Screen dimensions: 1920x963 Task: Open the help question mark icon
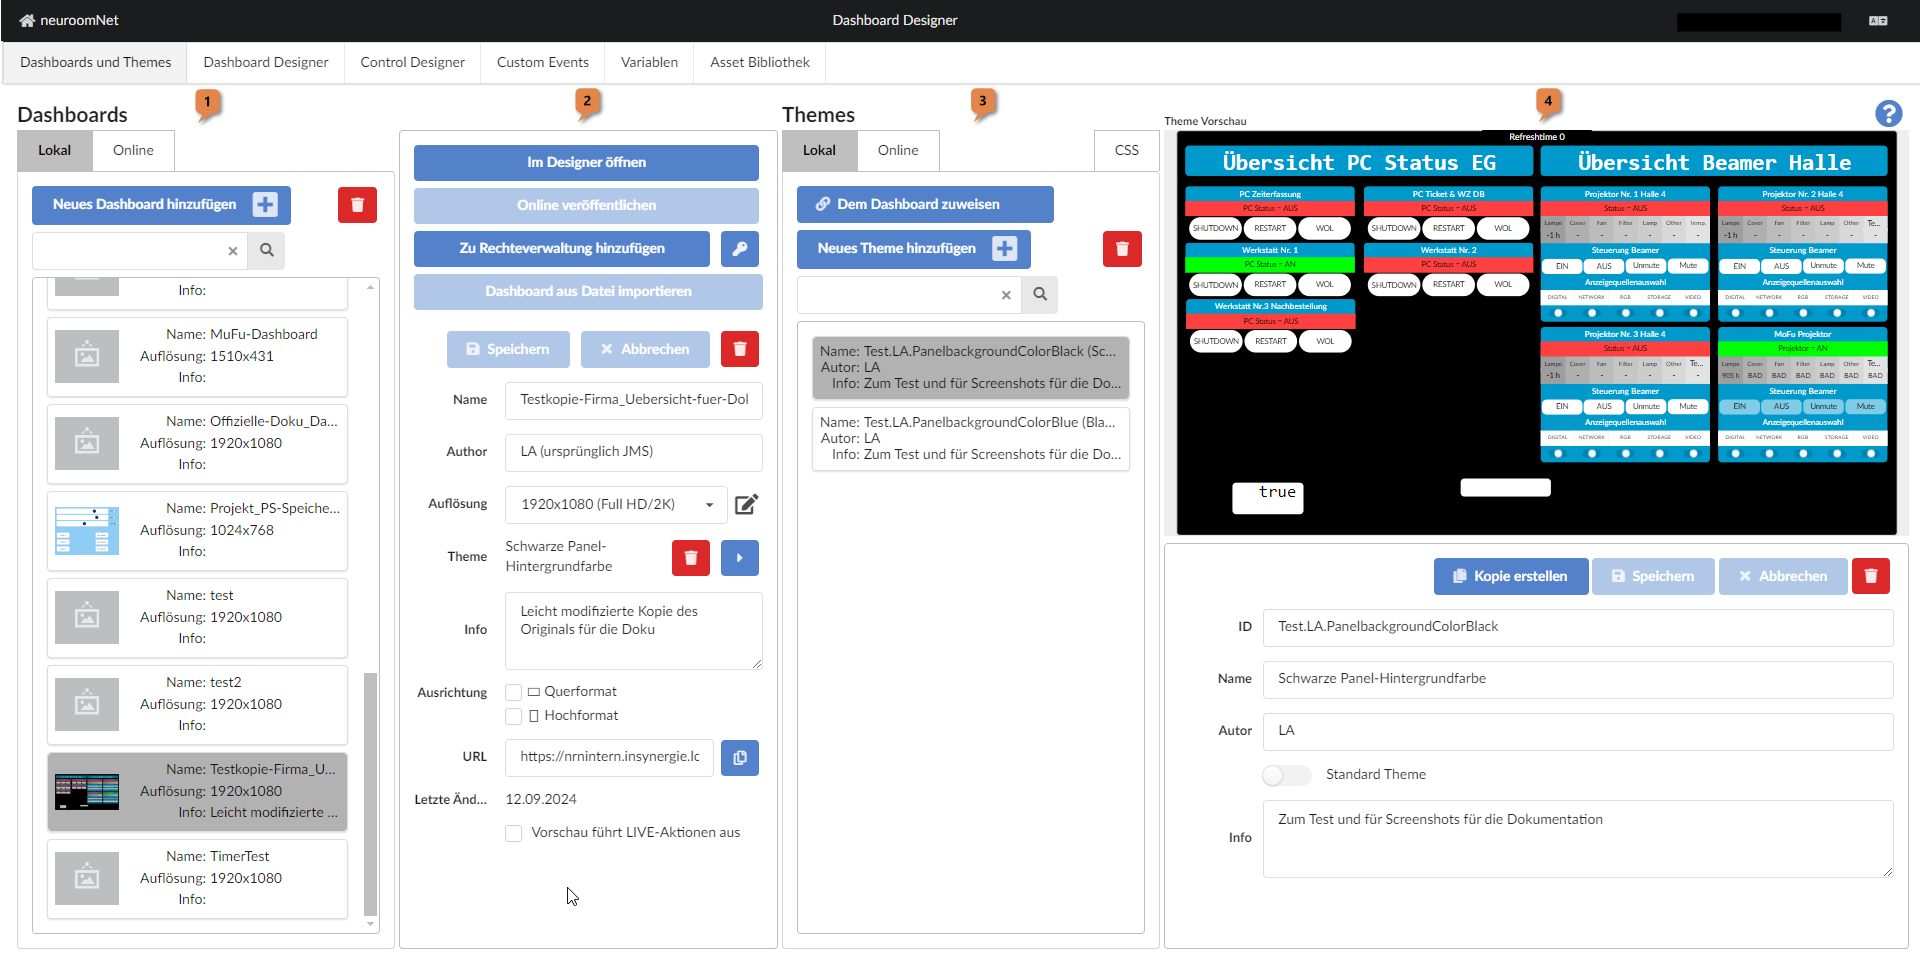coord(1889,114)
